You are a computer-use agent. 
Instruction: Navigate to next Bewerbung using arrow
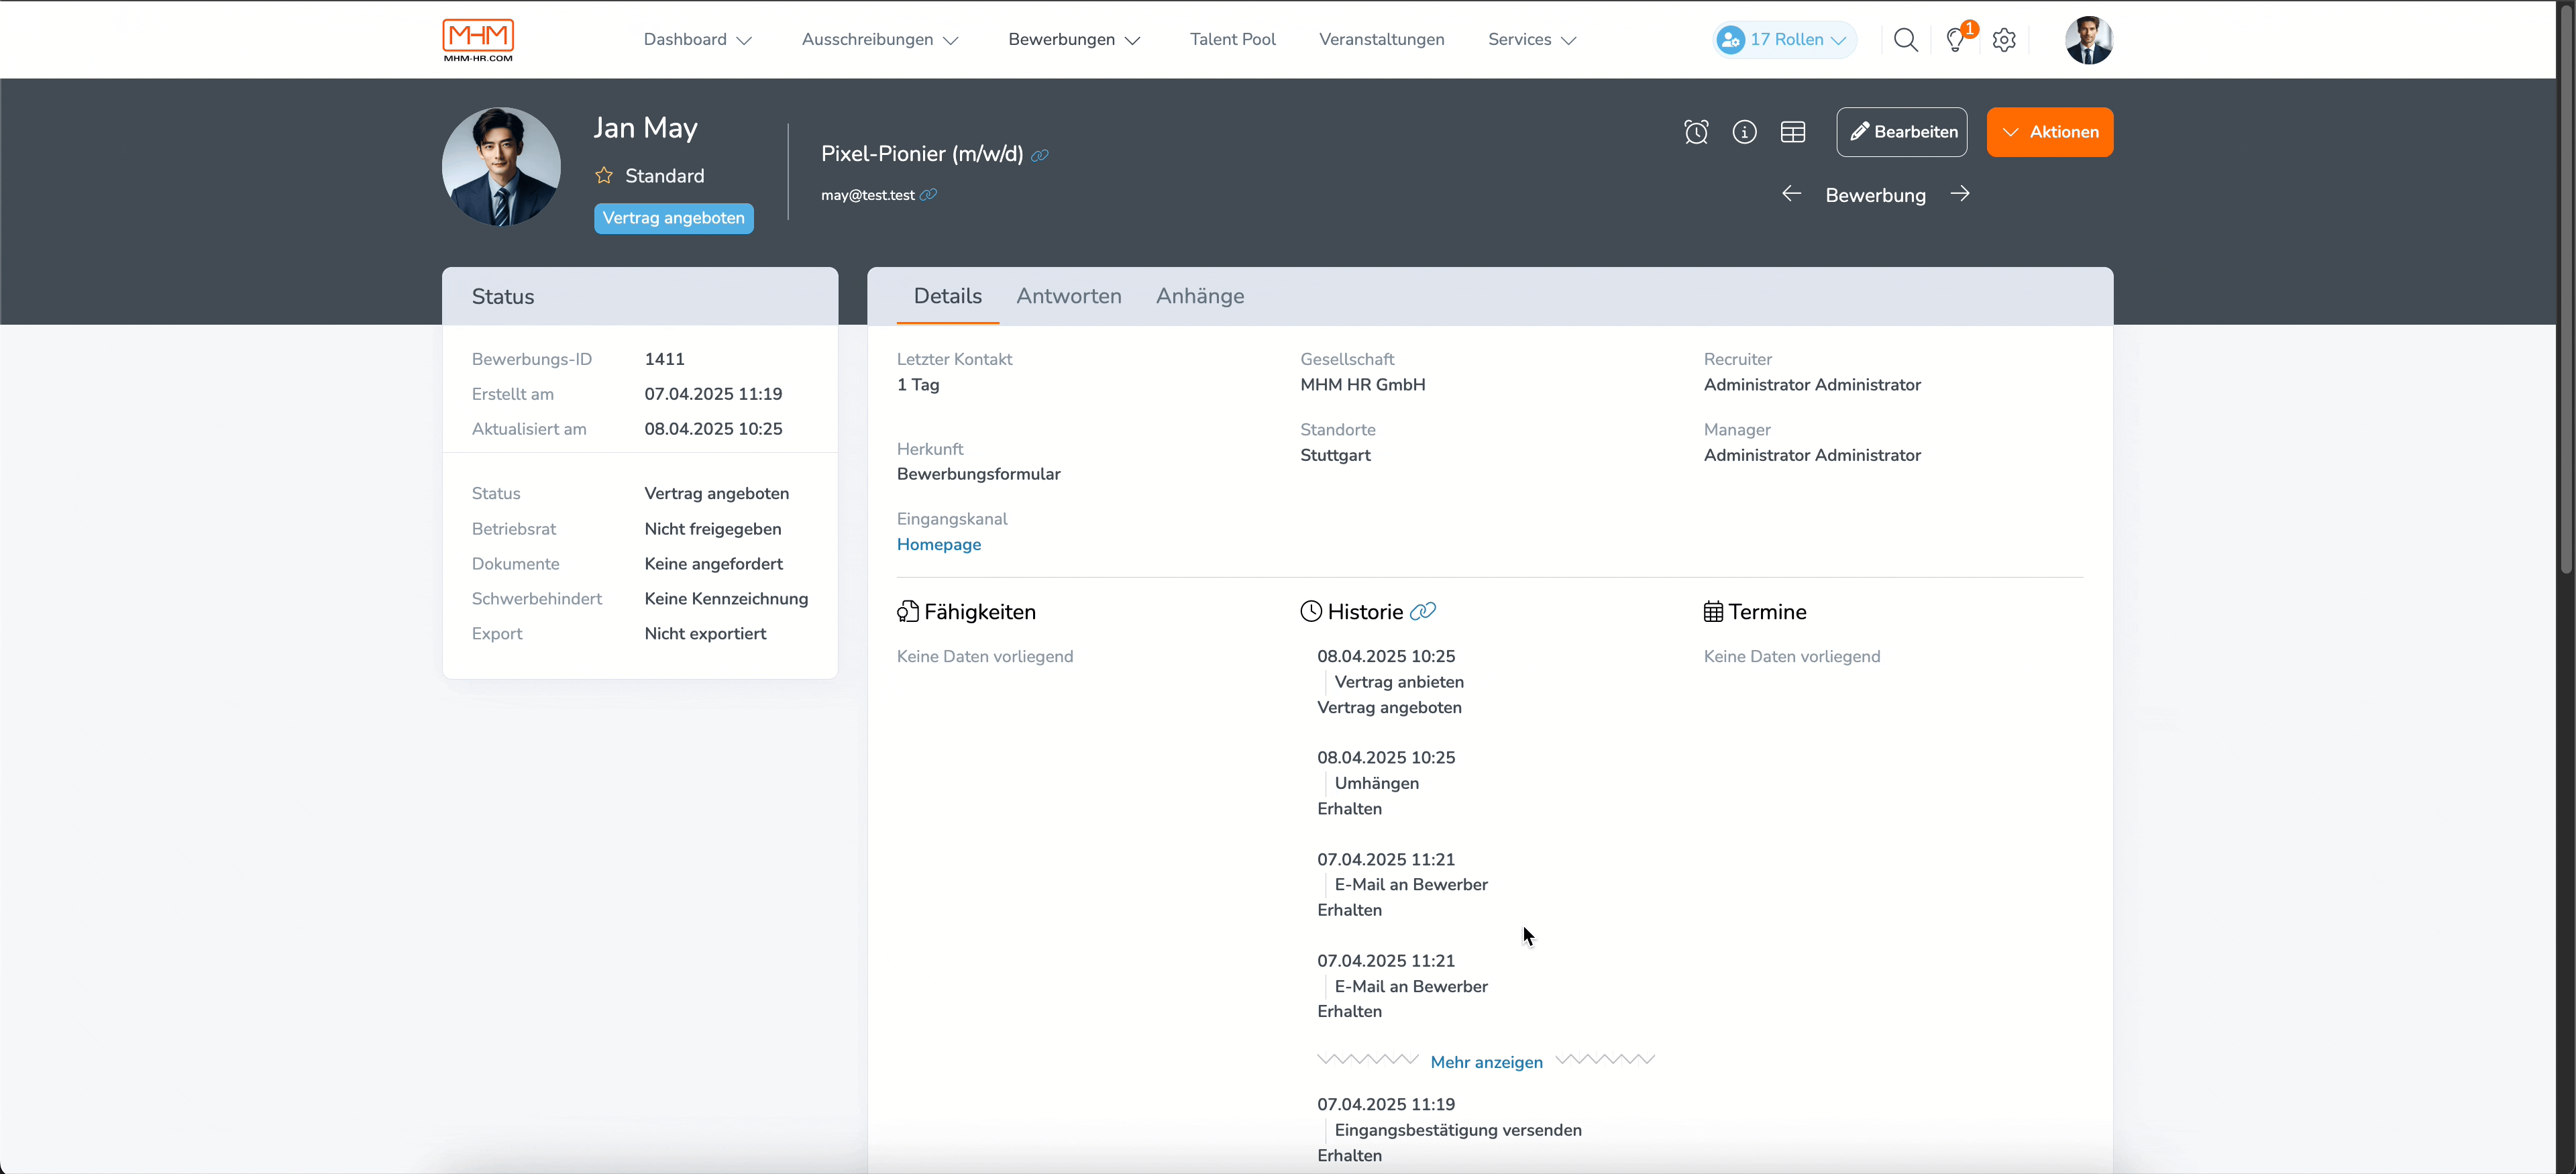point(1960,194)
